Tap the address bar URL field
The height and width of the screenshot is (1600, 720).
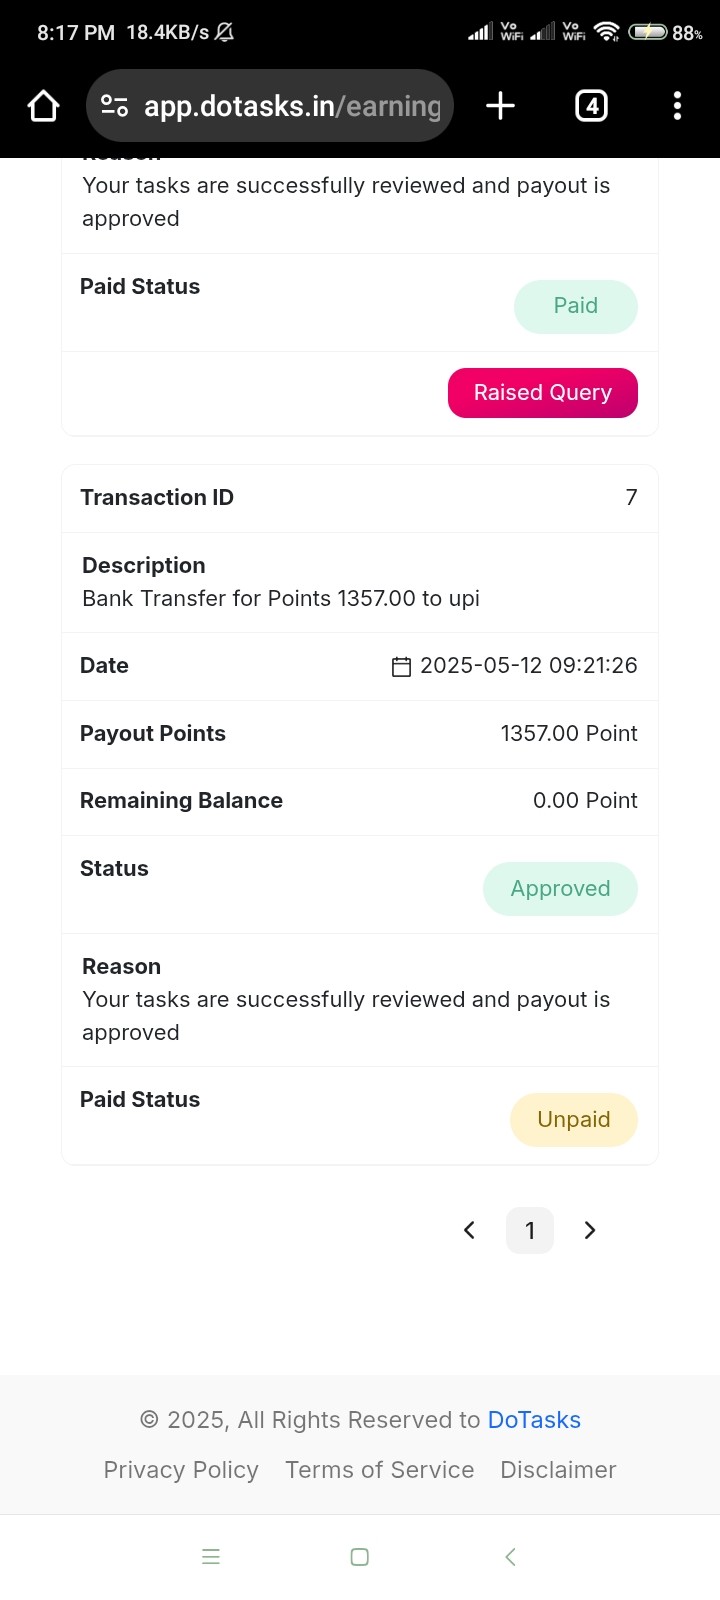[292, 106]
